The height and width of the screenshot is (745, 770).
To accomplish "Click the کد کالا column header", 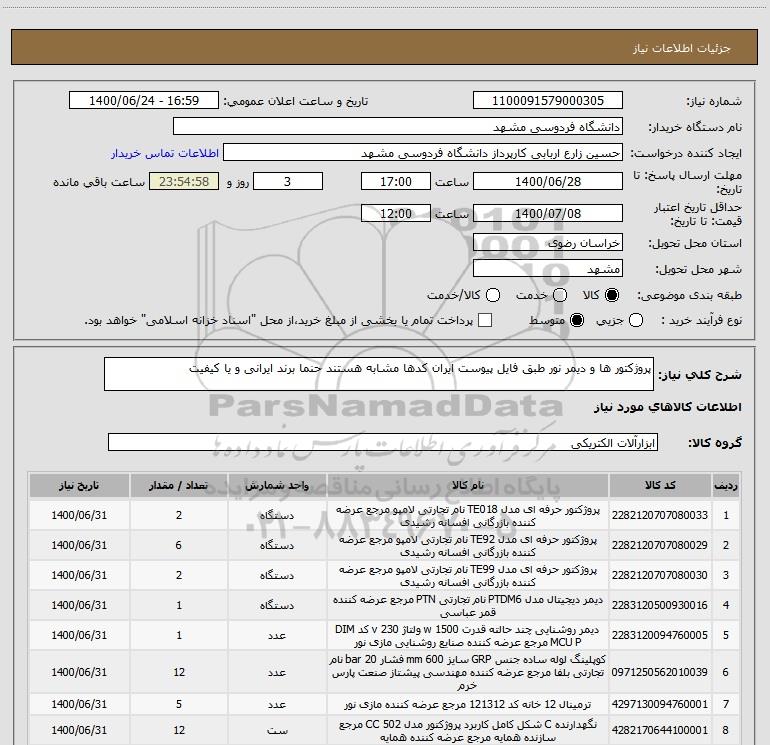I will 660,486.
